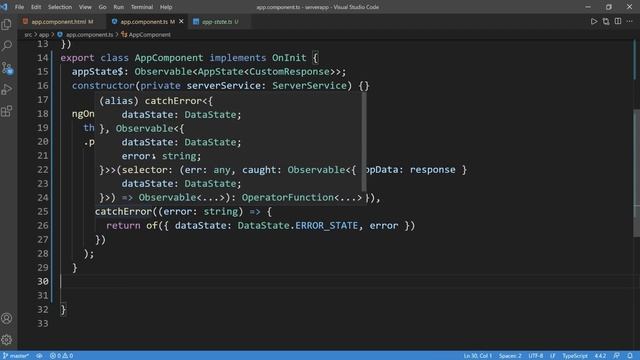Change indentation via Spaces: 2

tap(510, 356)
